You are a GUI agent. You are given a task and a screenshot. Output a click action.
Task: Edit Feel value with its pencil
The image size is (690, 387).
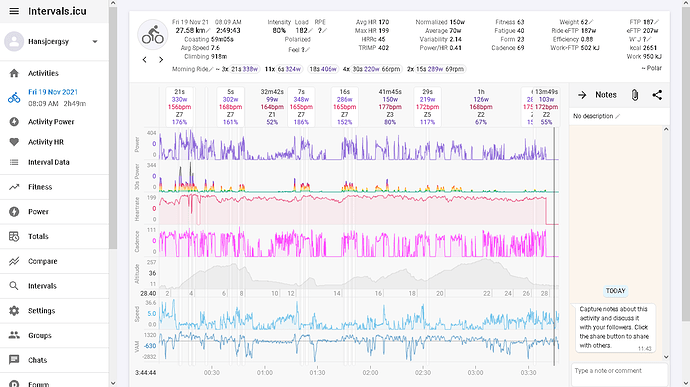[x=307, y=50]
